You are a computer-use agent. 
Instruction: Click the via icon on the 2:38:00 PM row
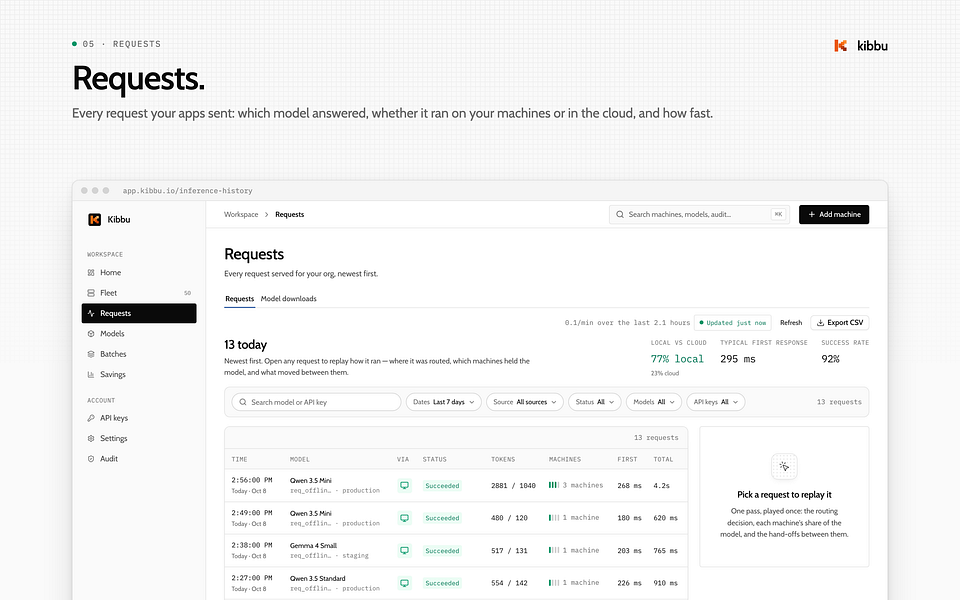(404, 550)
